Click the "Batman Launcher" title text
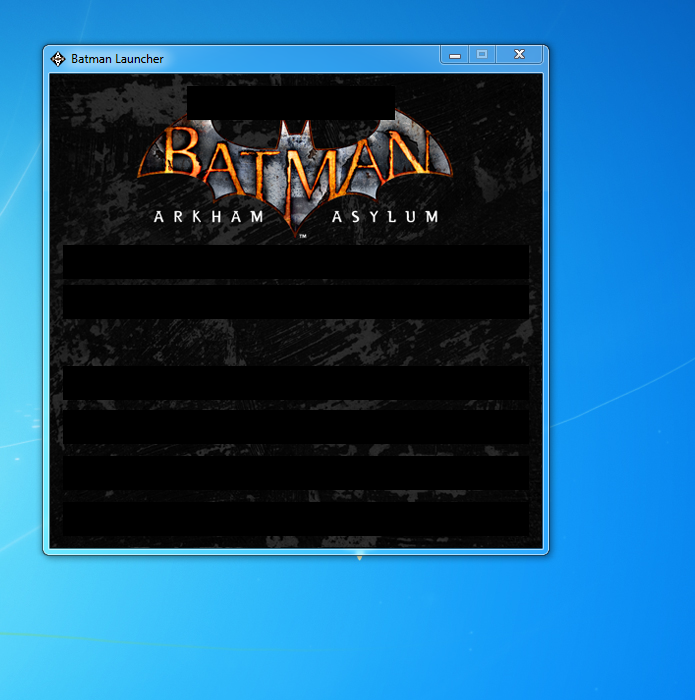The image size is (695, 700). [x=117, y=59]
